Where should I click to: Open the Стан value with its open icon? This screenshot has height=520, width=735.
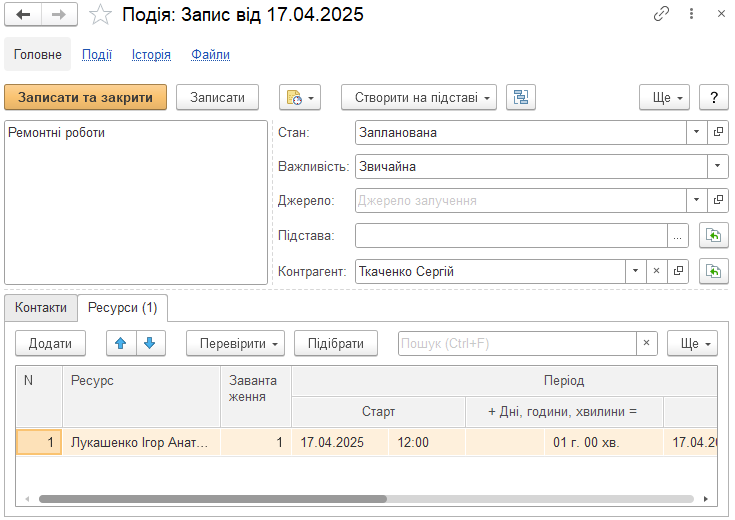click(718, 133)
